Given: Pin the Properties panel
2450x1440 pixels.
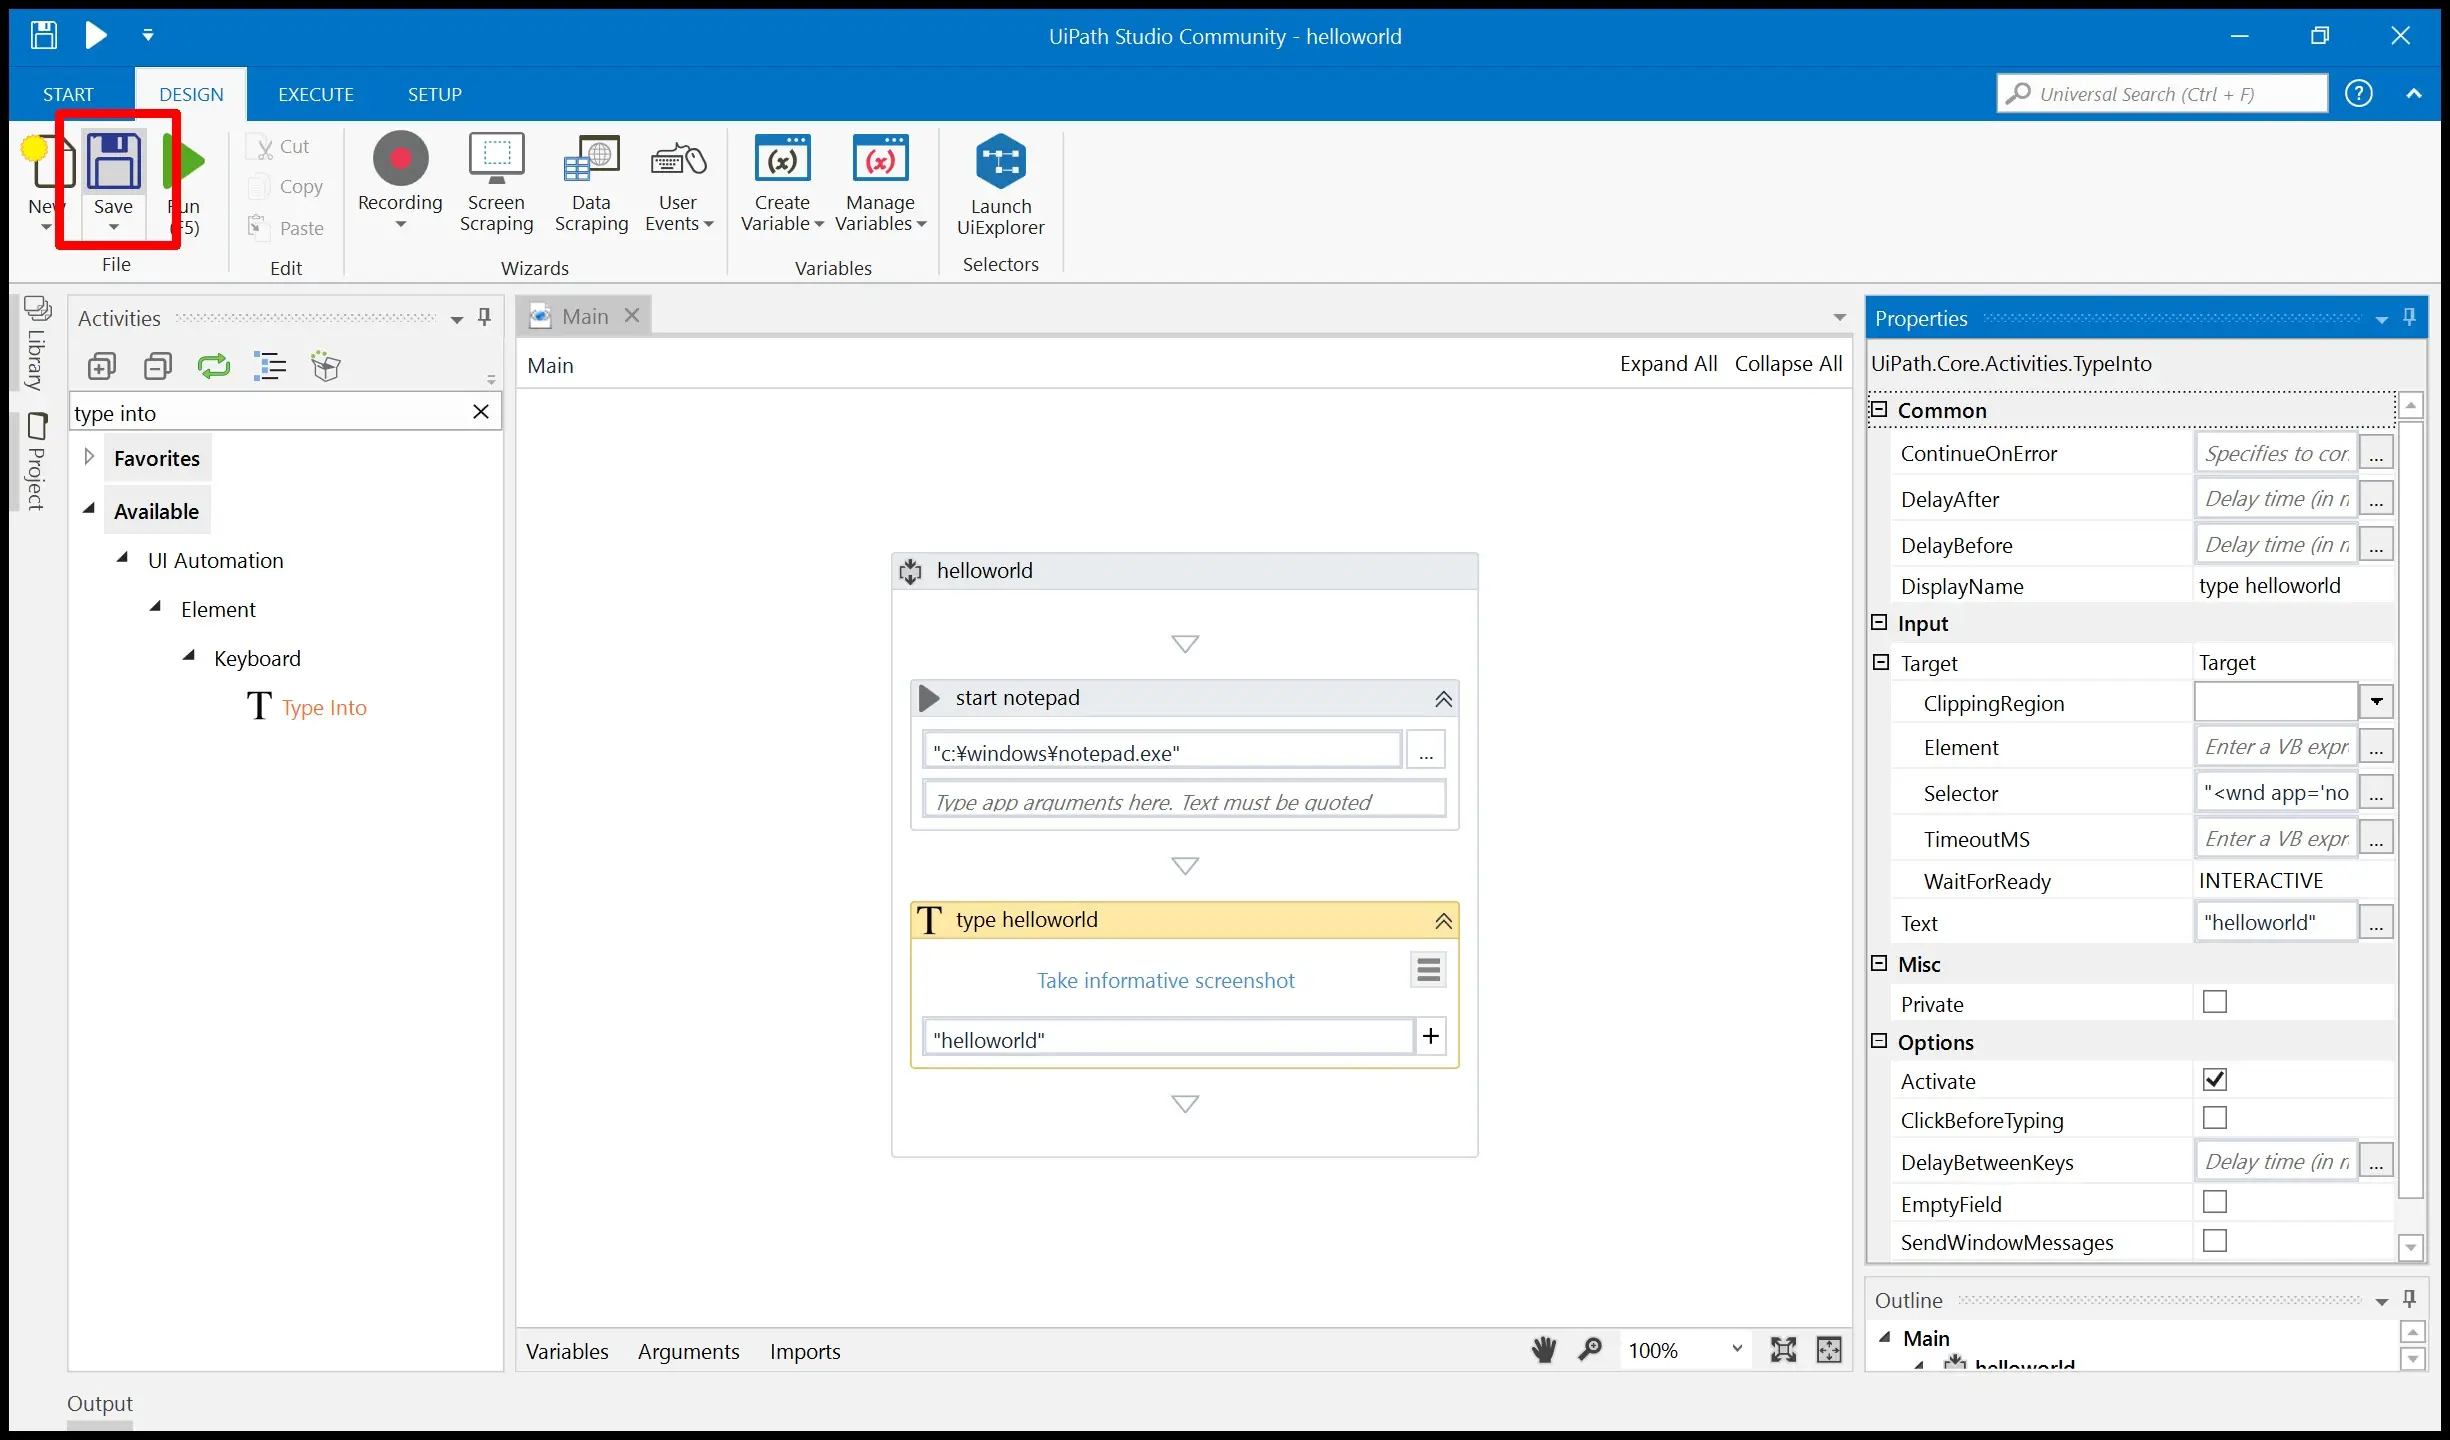Looking at the screenshot, I should point(2410,318).
